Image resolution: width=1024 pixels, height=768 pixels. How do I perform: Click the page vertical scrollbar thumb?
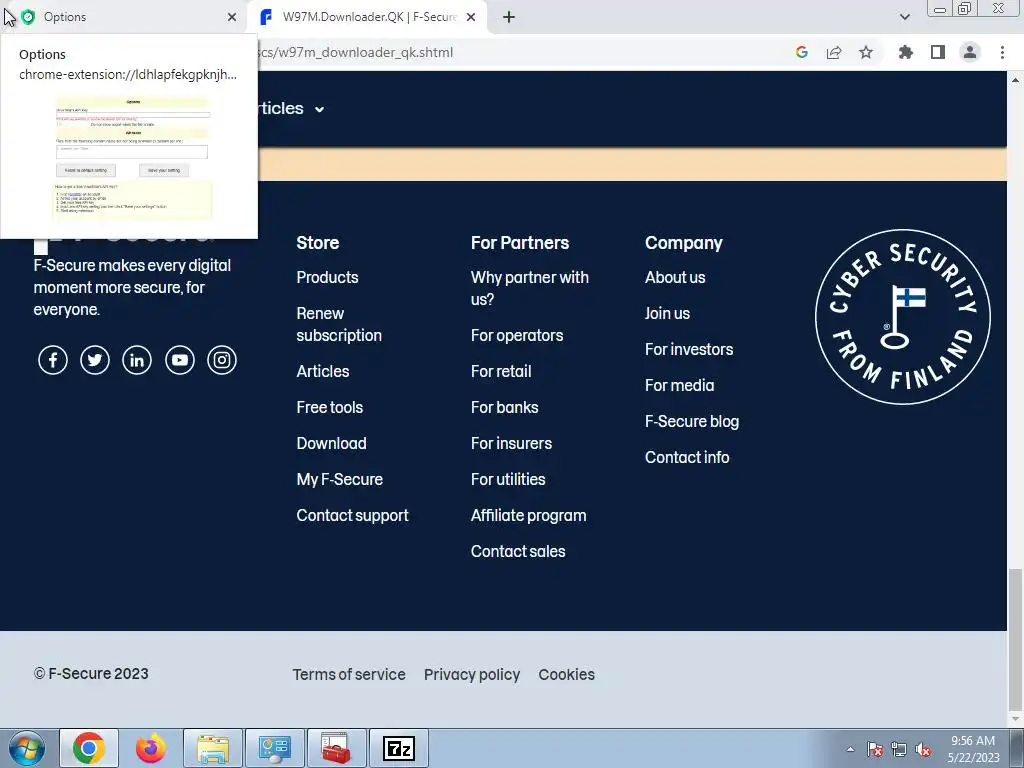point(1015,640)
